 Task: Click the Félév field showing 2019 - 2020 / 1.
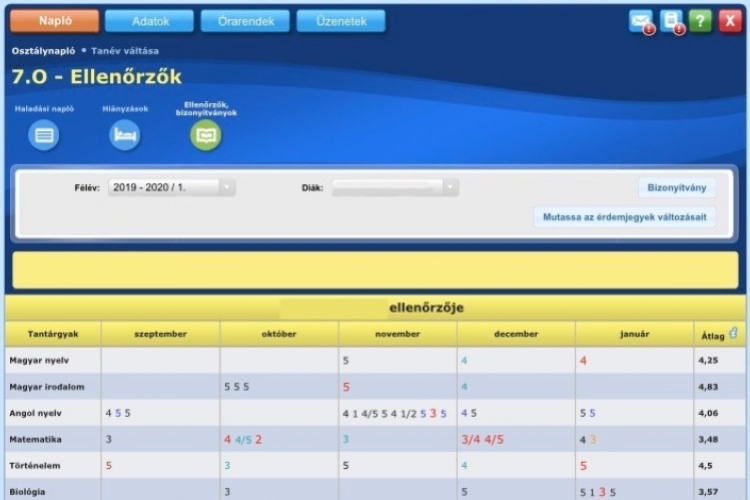coord(172,188)
